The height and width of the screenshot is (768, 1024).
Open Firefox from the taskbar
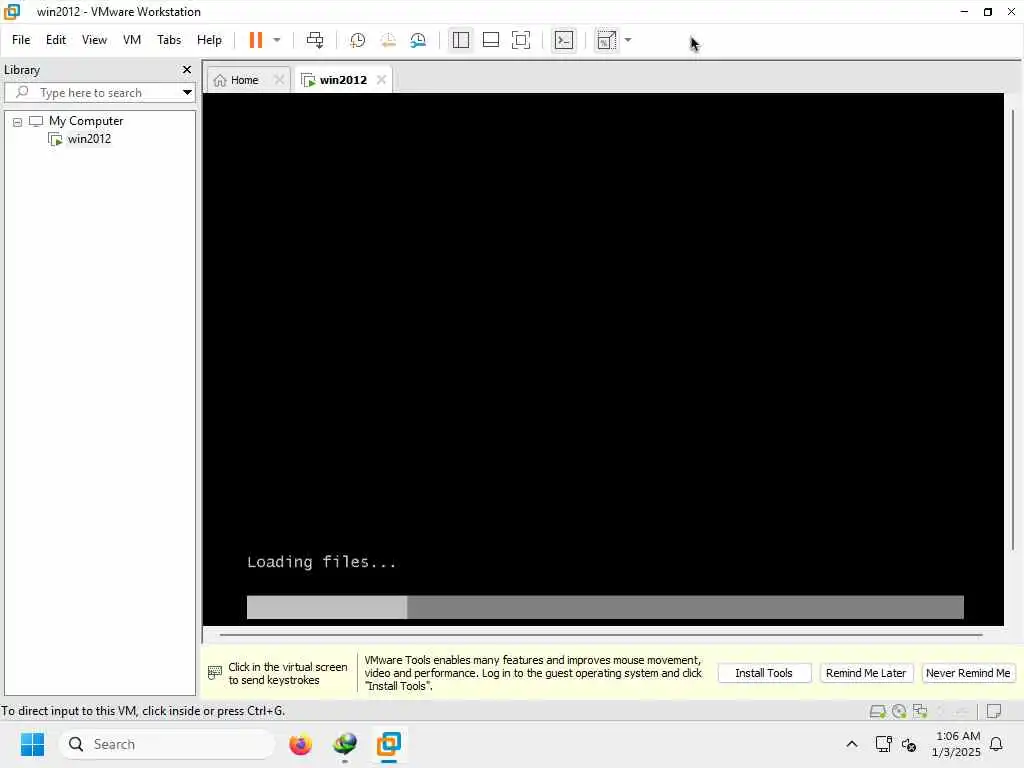click(x=300, y=744)
